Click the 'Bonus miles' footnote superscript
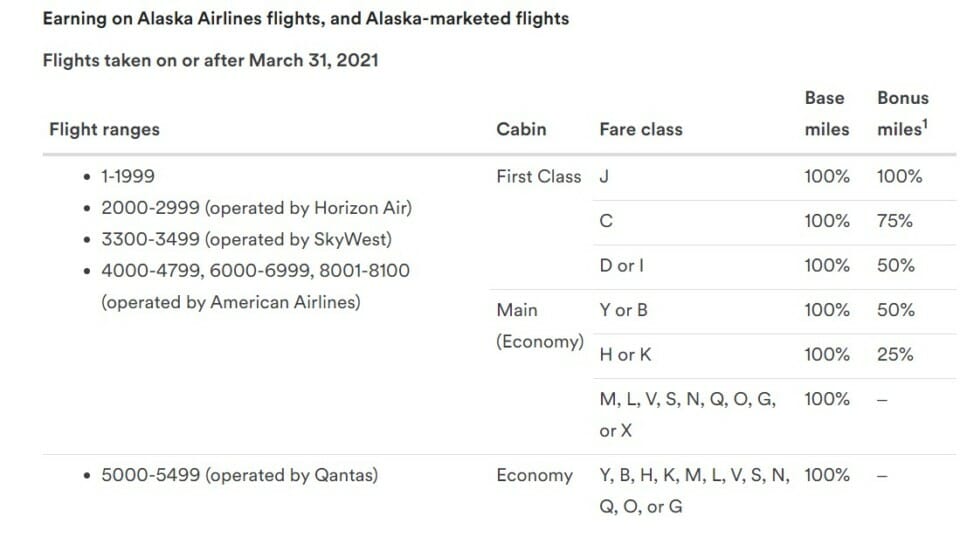 [925, 124]
